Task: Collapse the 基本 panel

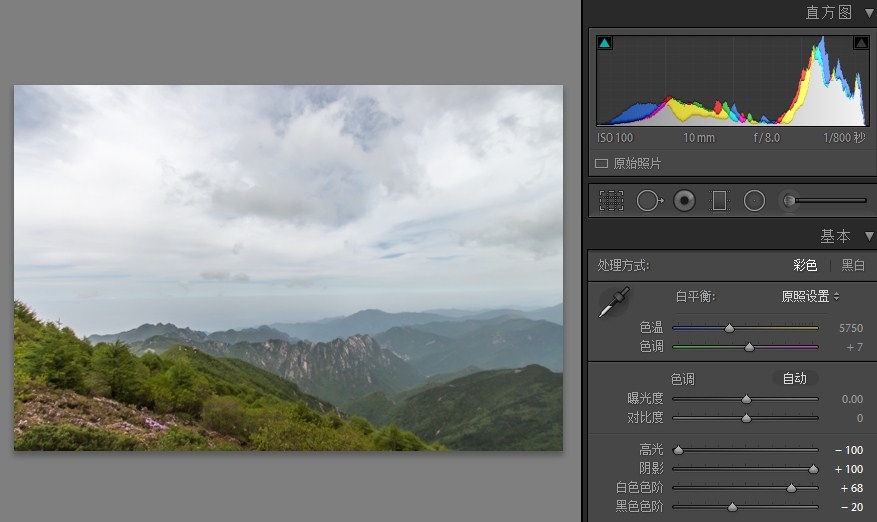Action: 868,237
